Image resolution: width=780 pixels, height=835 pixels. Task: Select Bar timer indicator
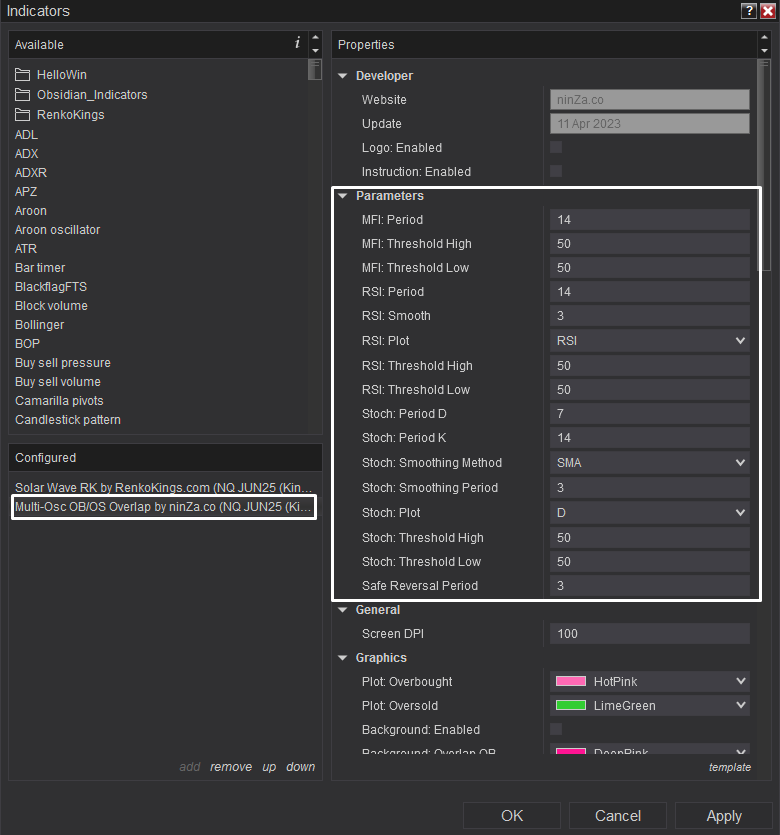tap(40, 267)
